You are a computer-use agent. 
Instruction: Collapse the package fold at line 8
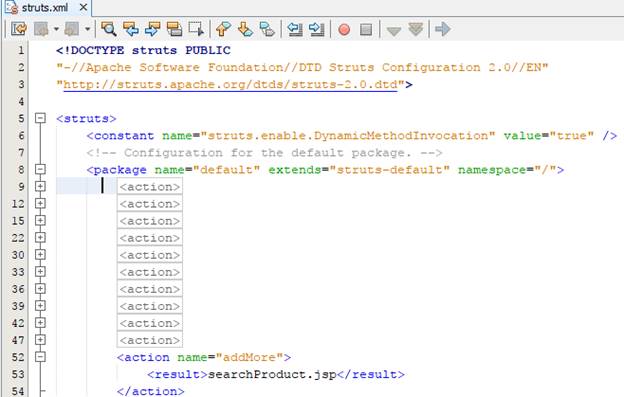click(40, 169)
